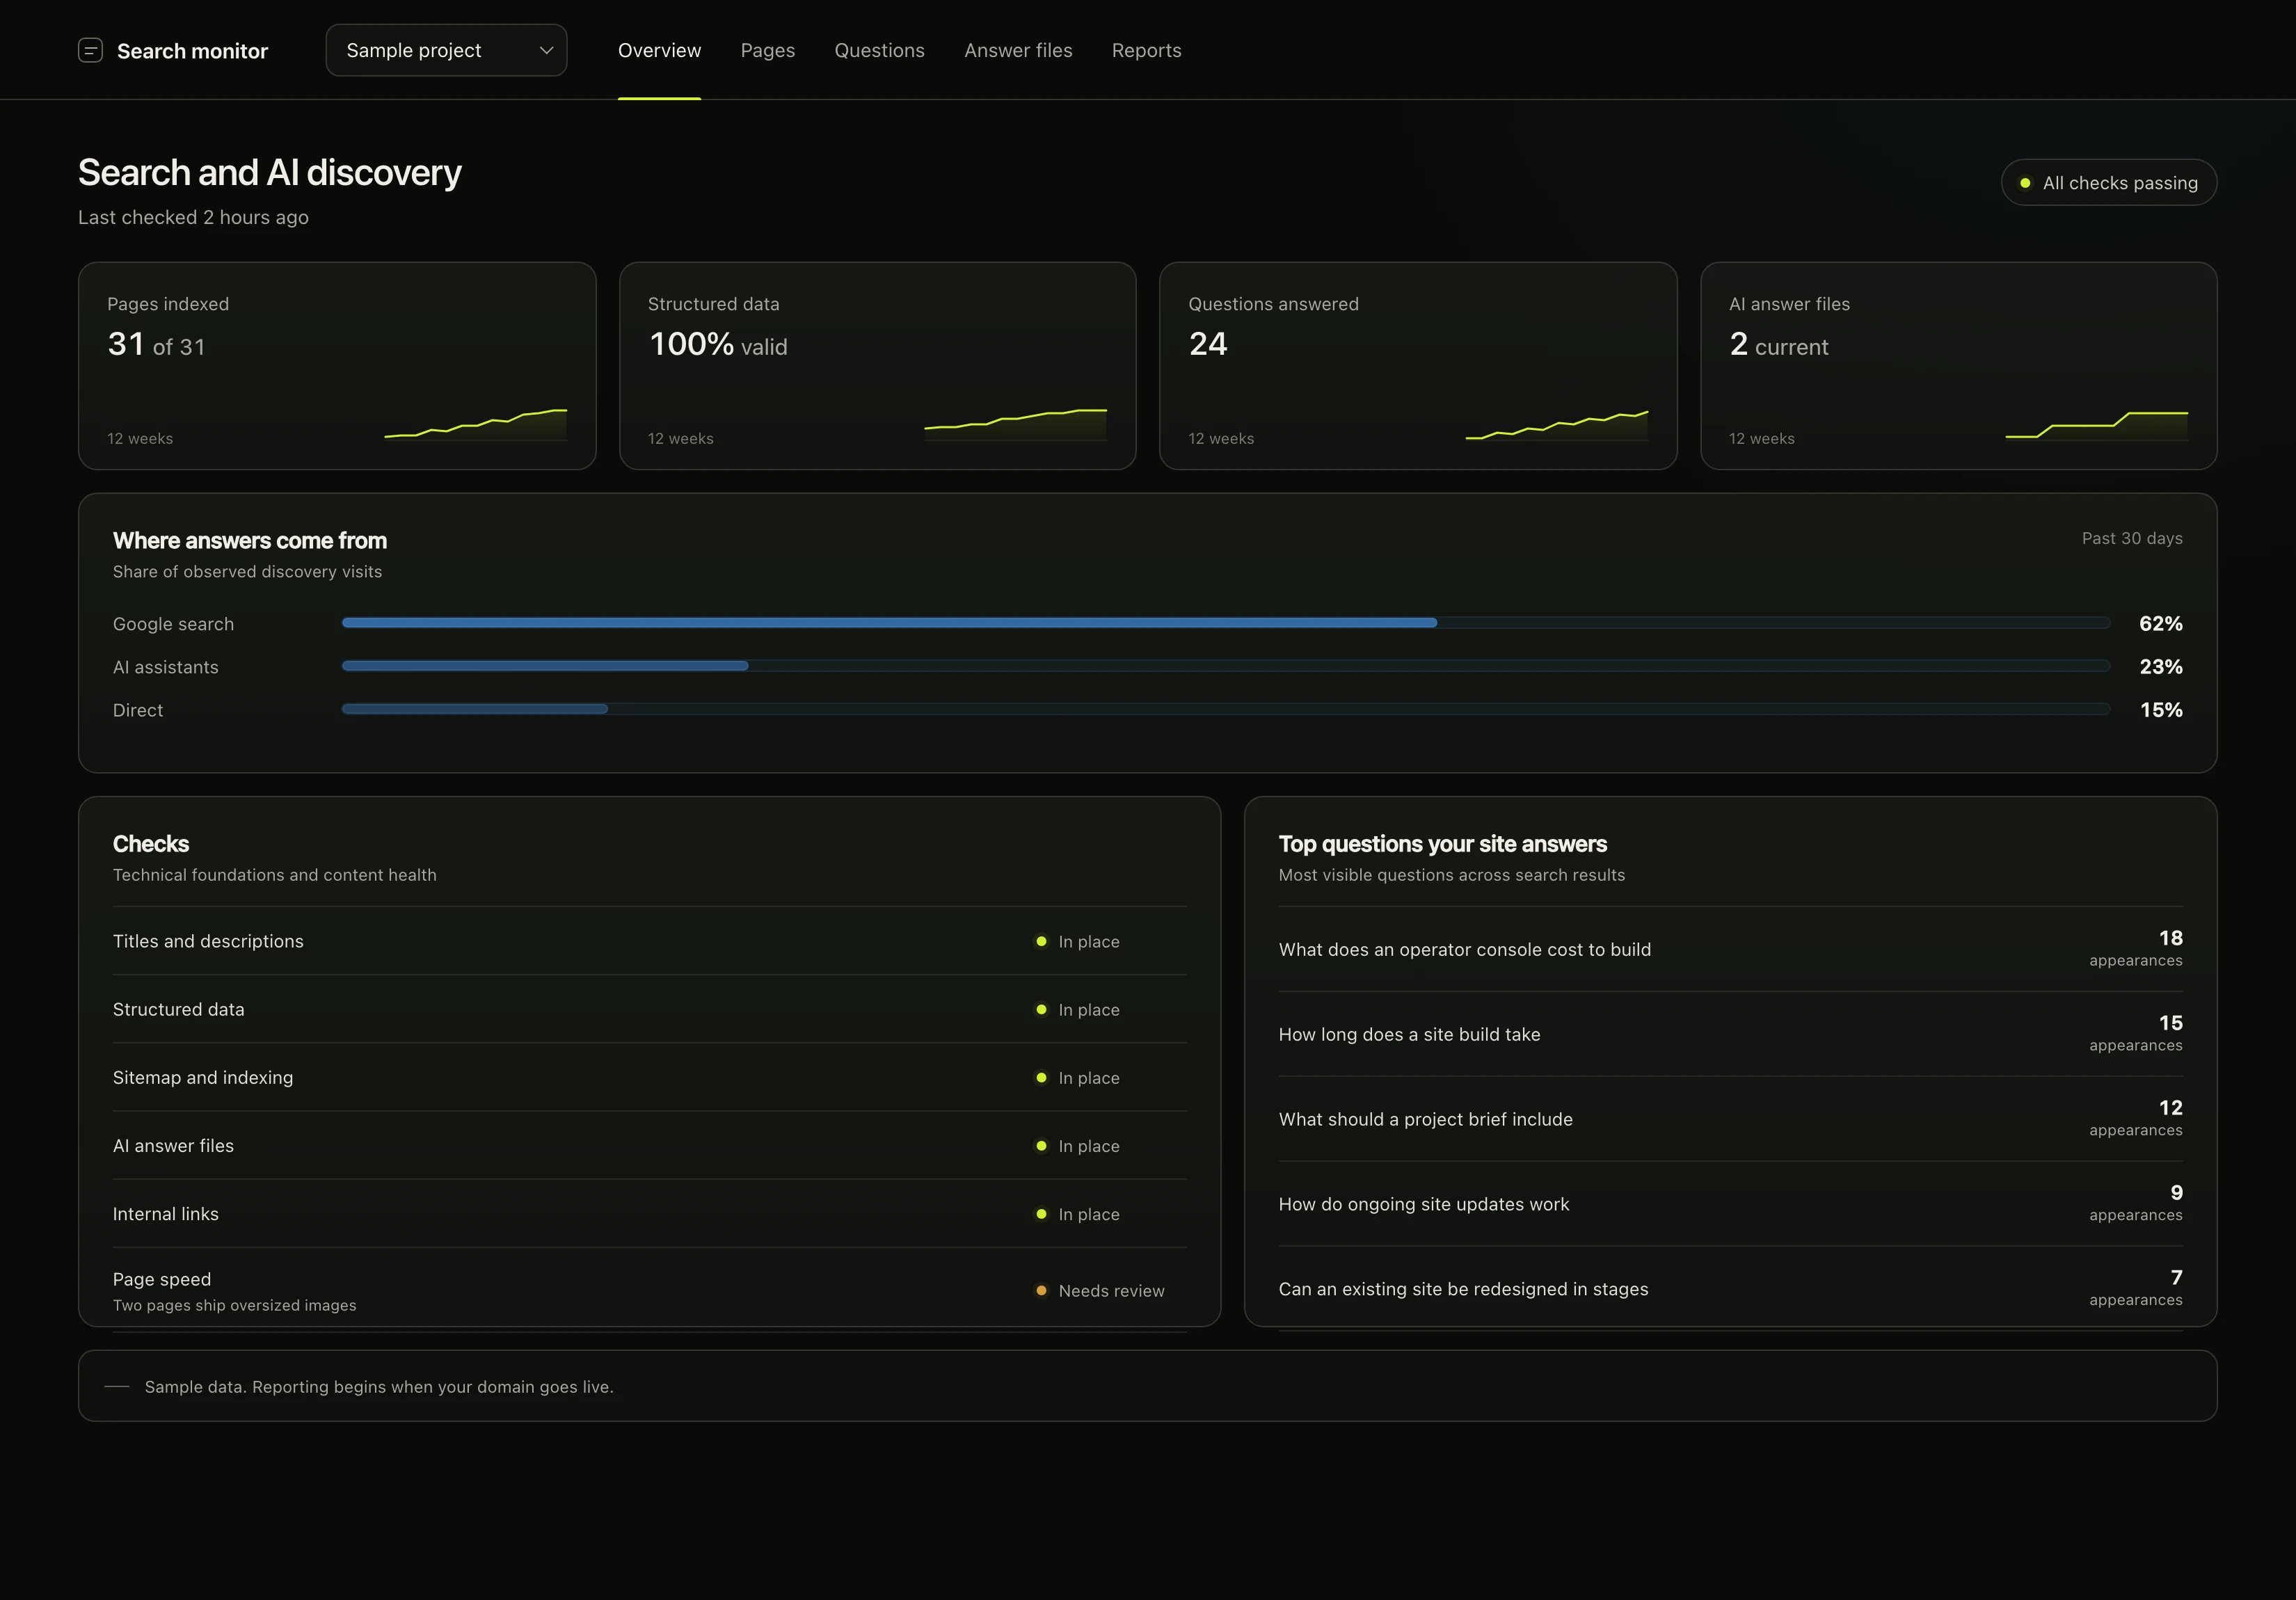Click the Where answers come from heading
This screenshot has height=1600, width=2296.
250,540
